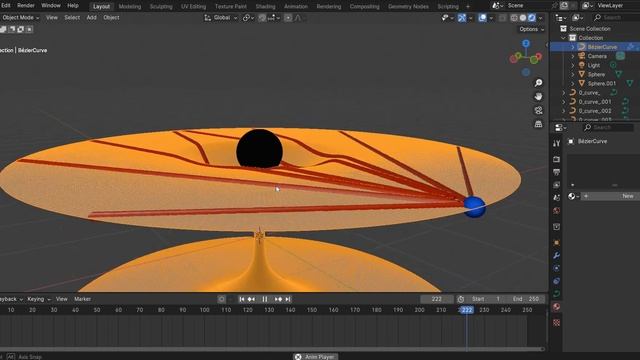Click the pan hand icon in viewport
Image resolution: width=640 pixels, height=360 pixels.
pos(538,96)
